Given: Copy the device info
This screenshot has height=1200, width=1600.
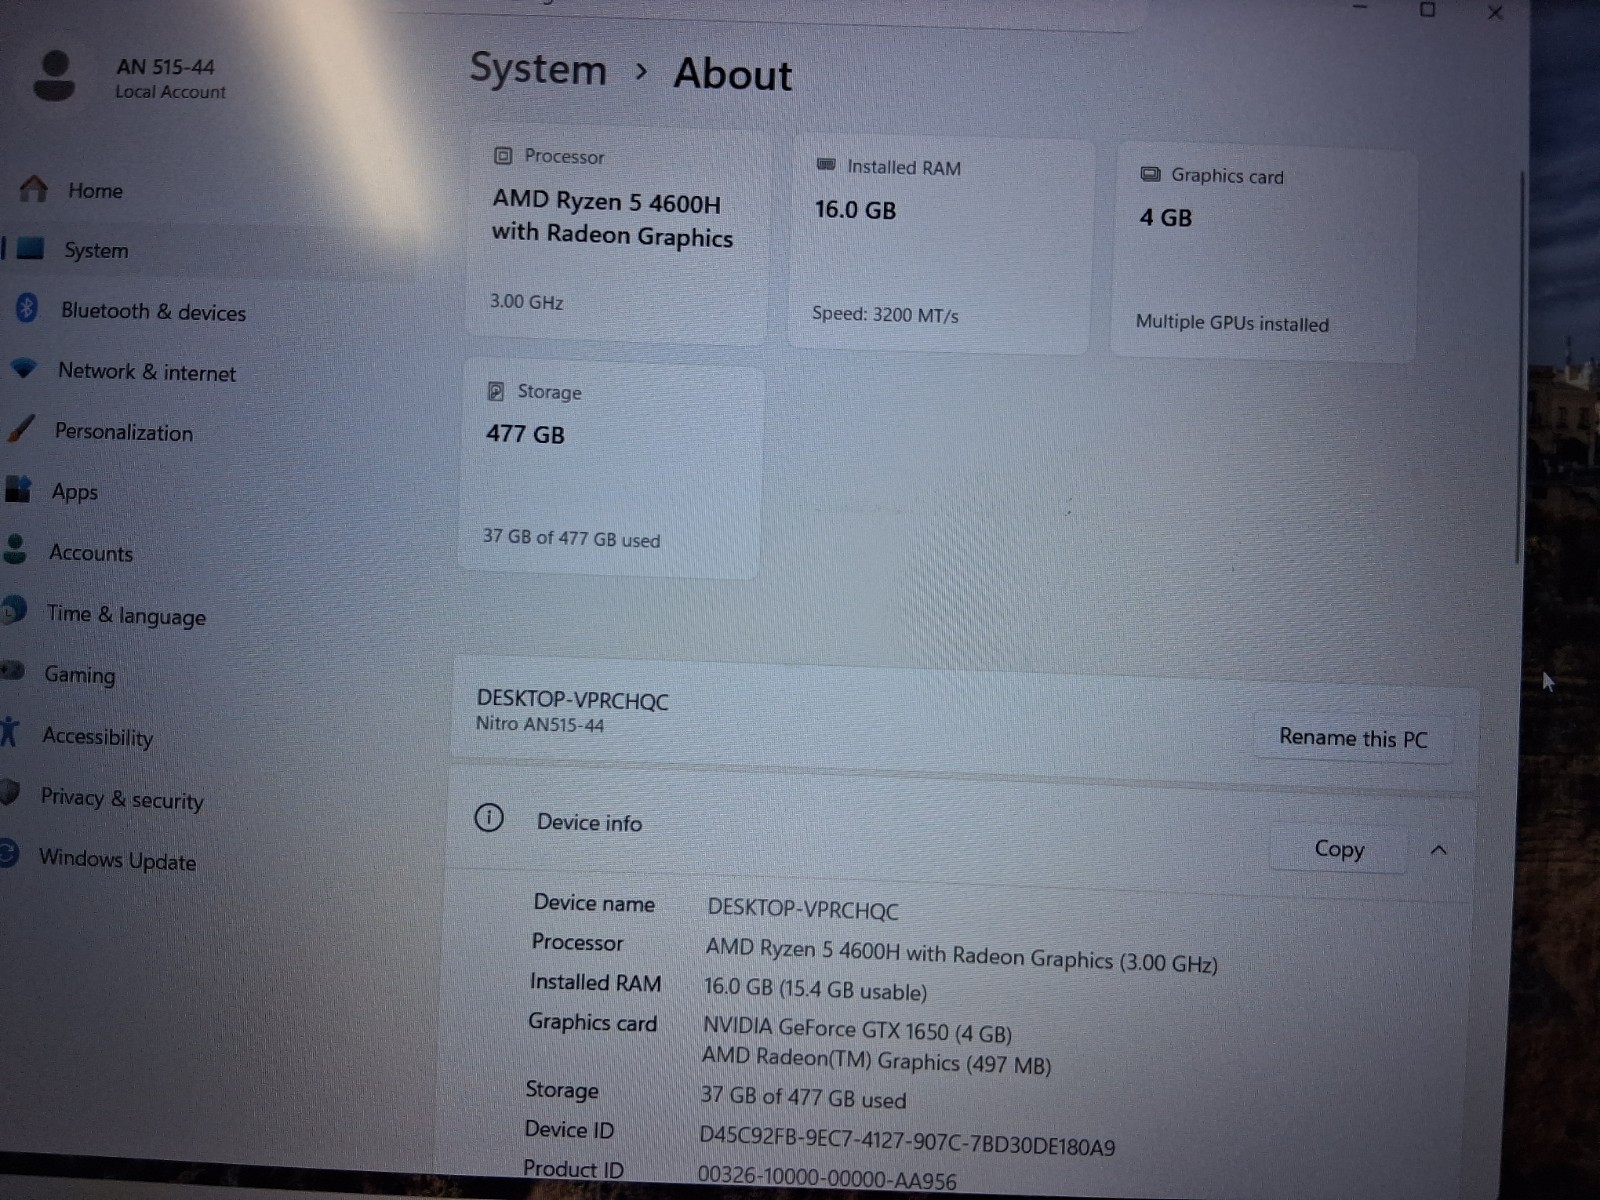Looking at the screenshot, I should (x=1339, y=849).
